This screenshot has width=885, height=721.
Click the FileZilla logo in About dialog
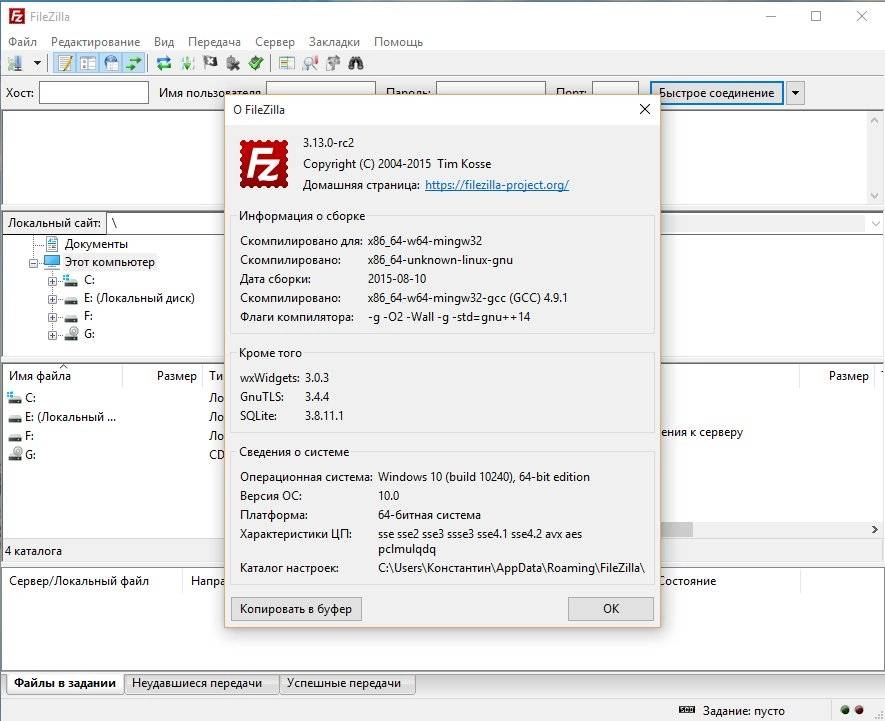tap(264, 164)
